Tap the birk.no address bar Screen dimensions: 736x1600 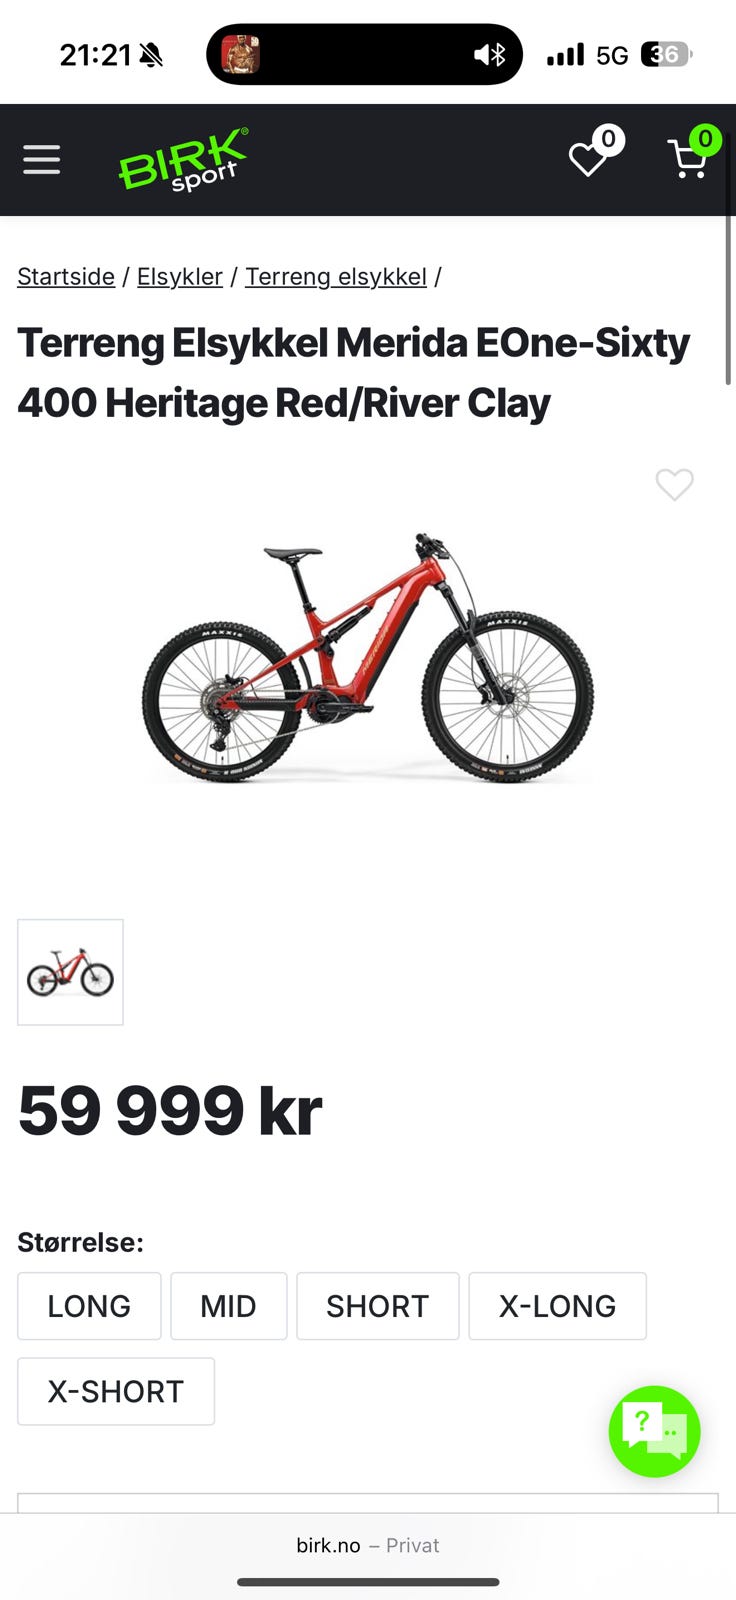pos(368,1545)
